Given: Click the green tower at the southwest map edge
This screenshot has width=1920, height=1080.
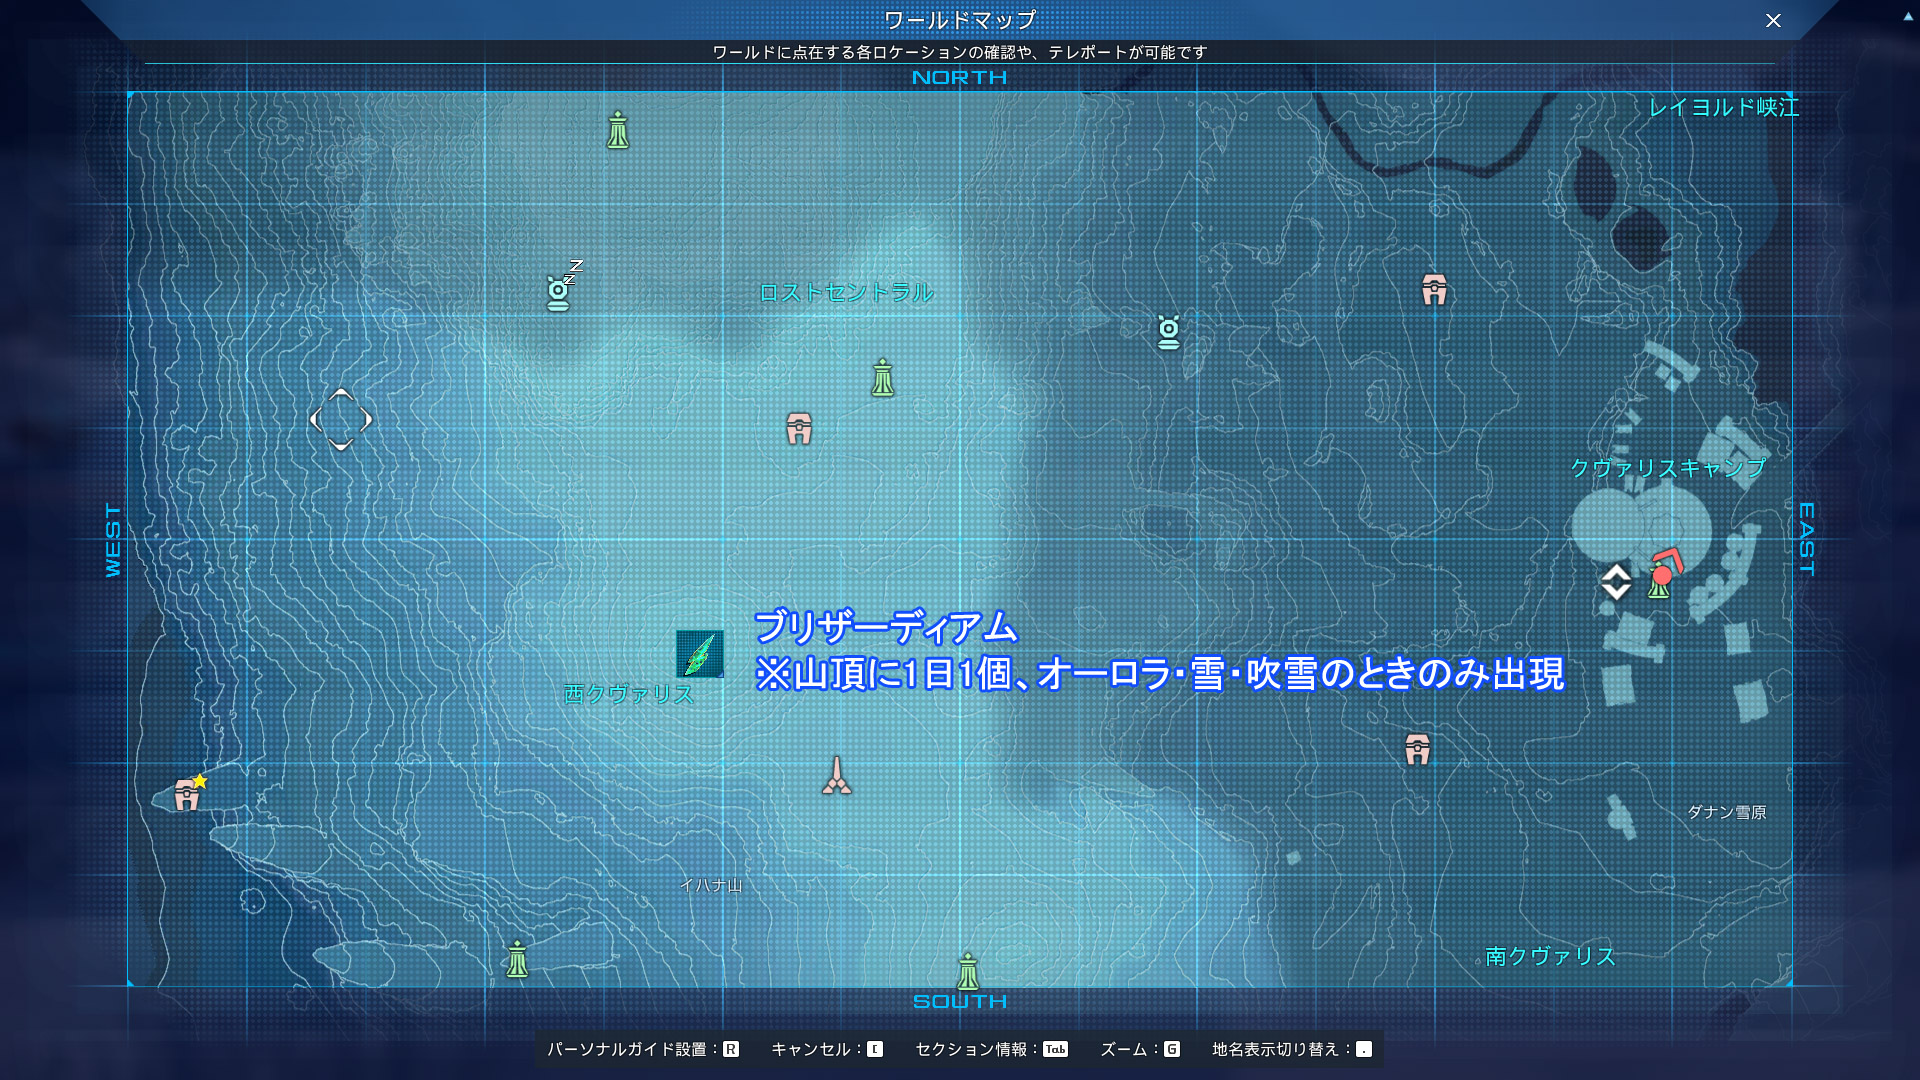Looking at the screenshot, I should tap(517, 960).
